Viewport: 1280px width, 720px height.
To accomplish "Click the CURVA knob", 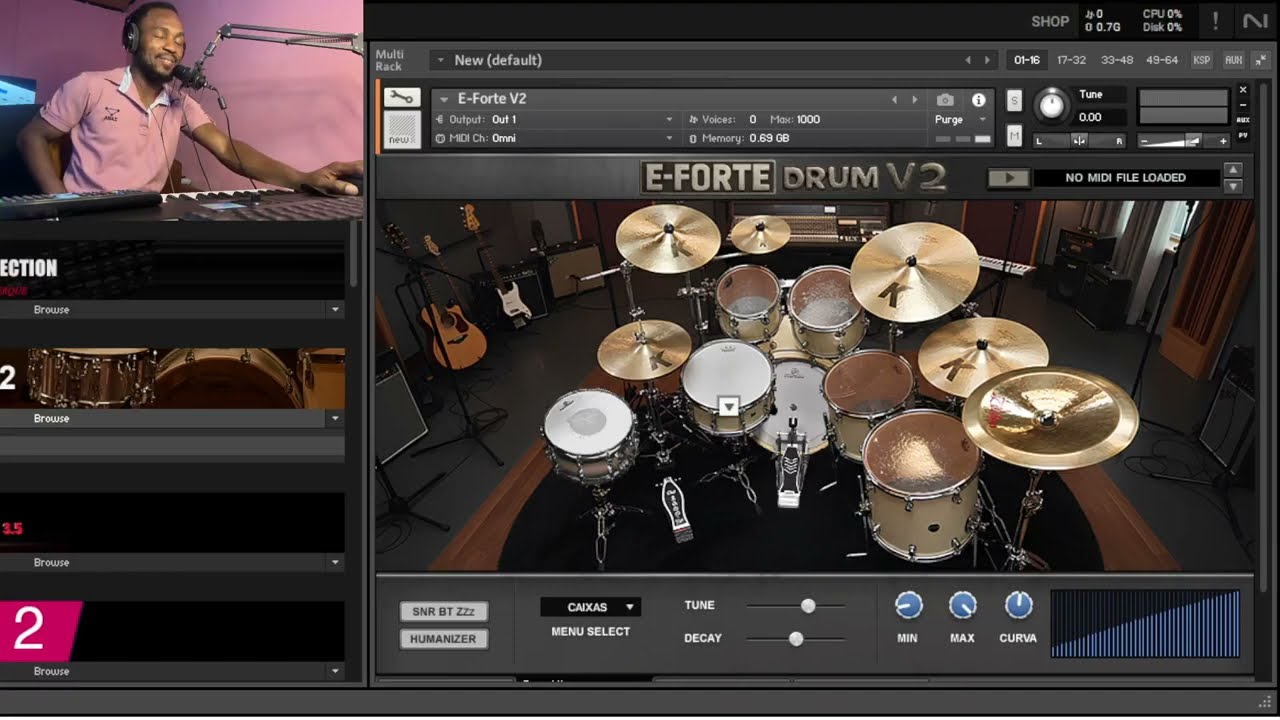I will (x=1018, y=605).
